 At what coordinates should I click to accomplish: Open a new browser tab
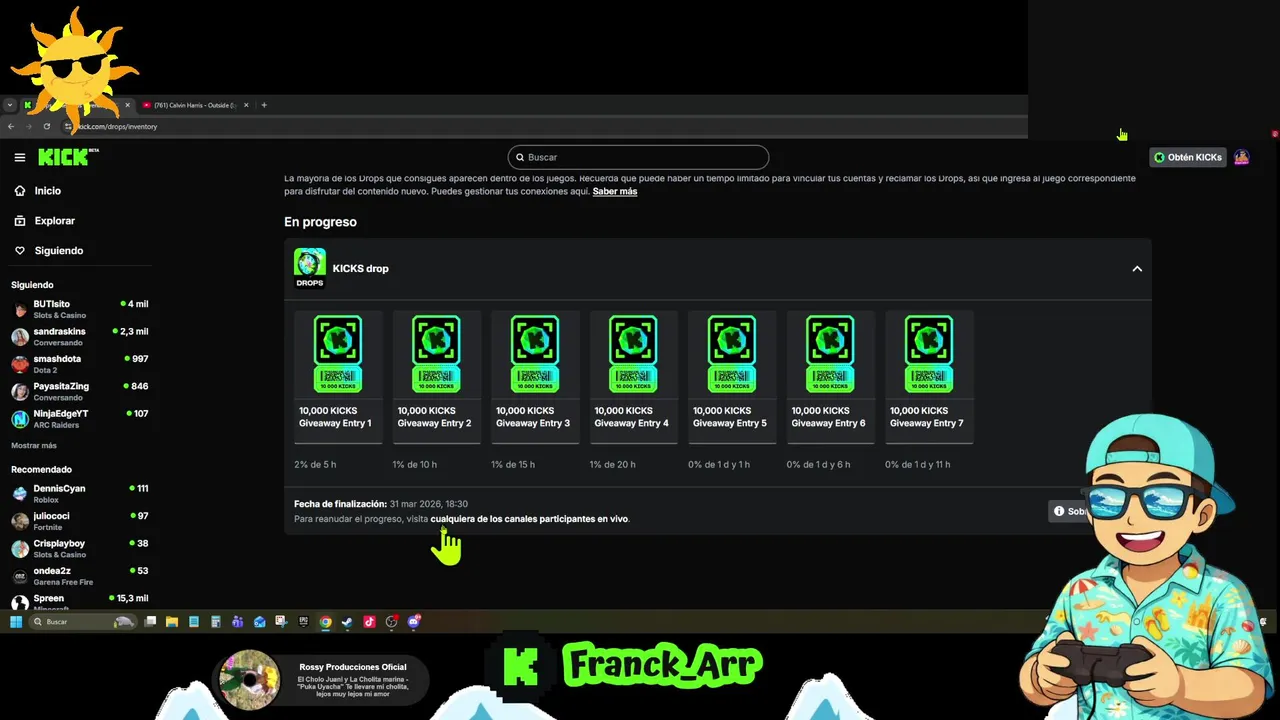point(264,105)
